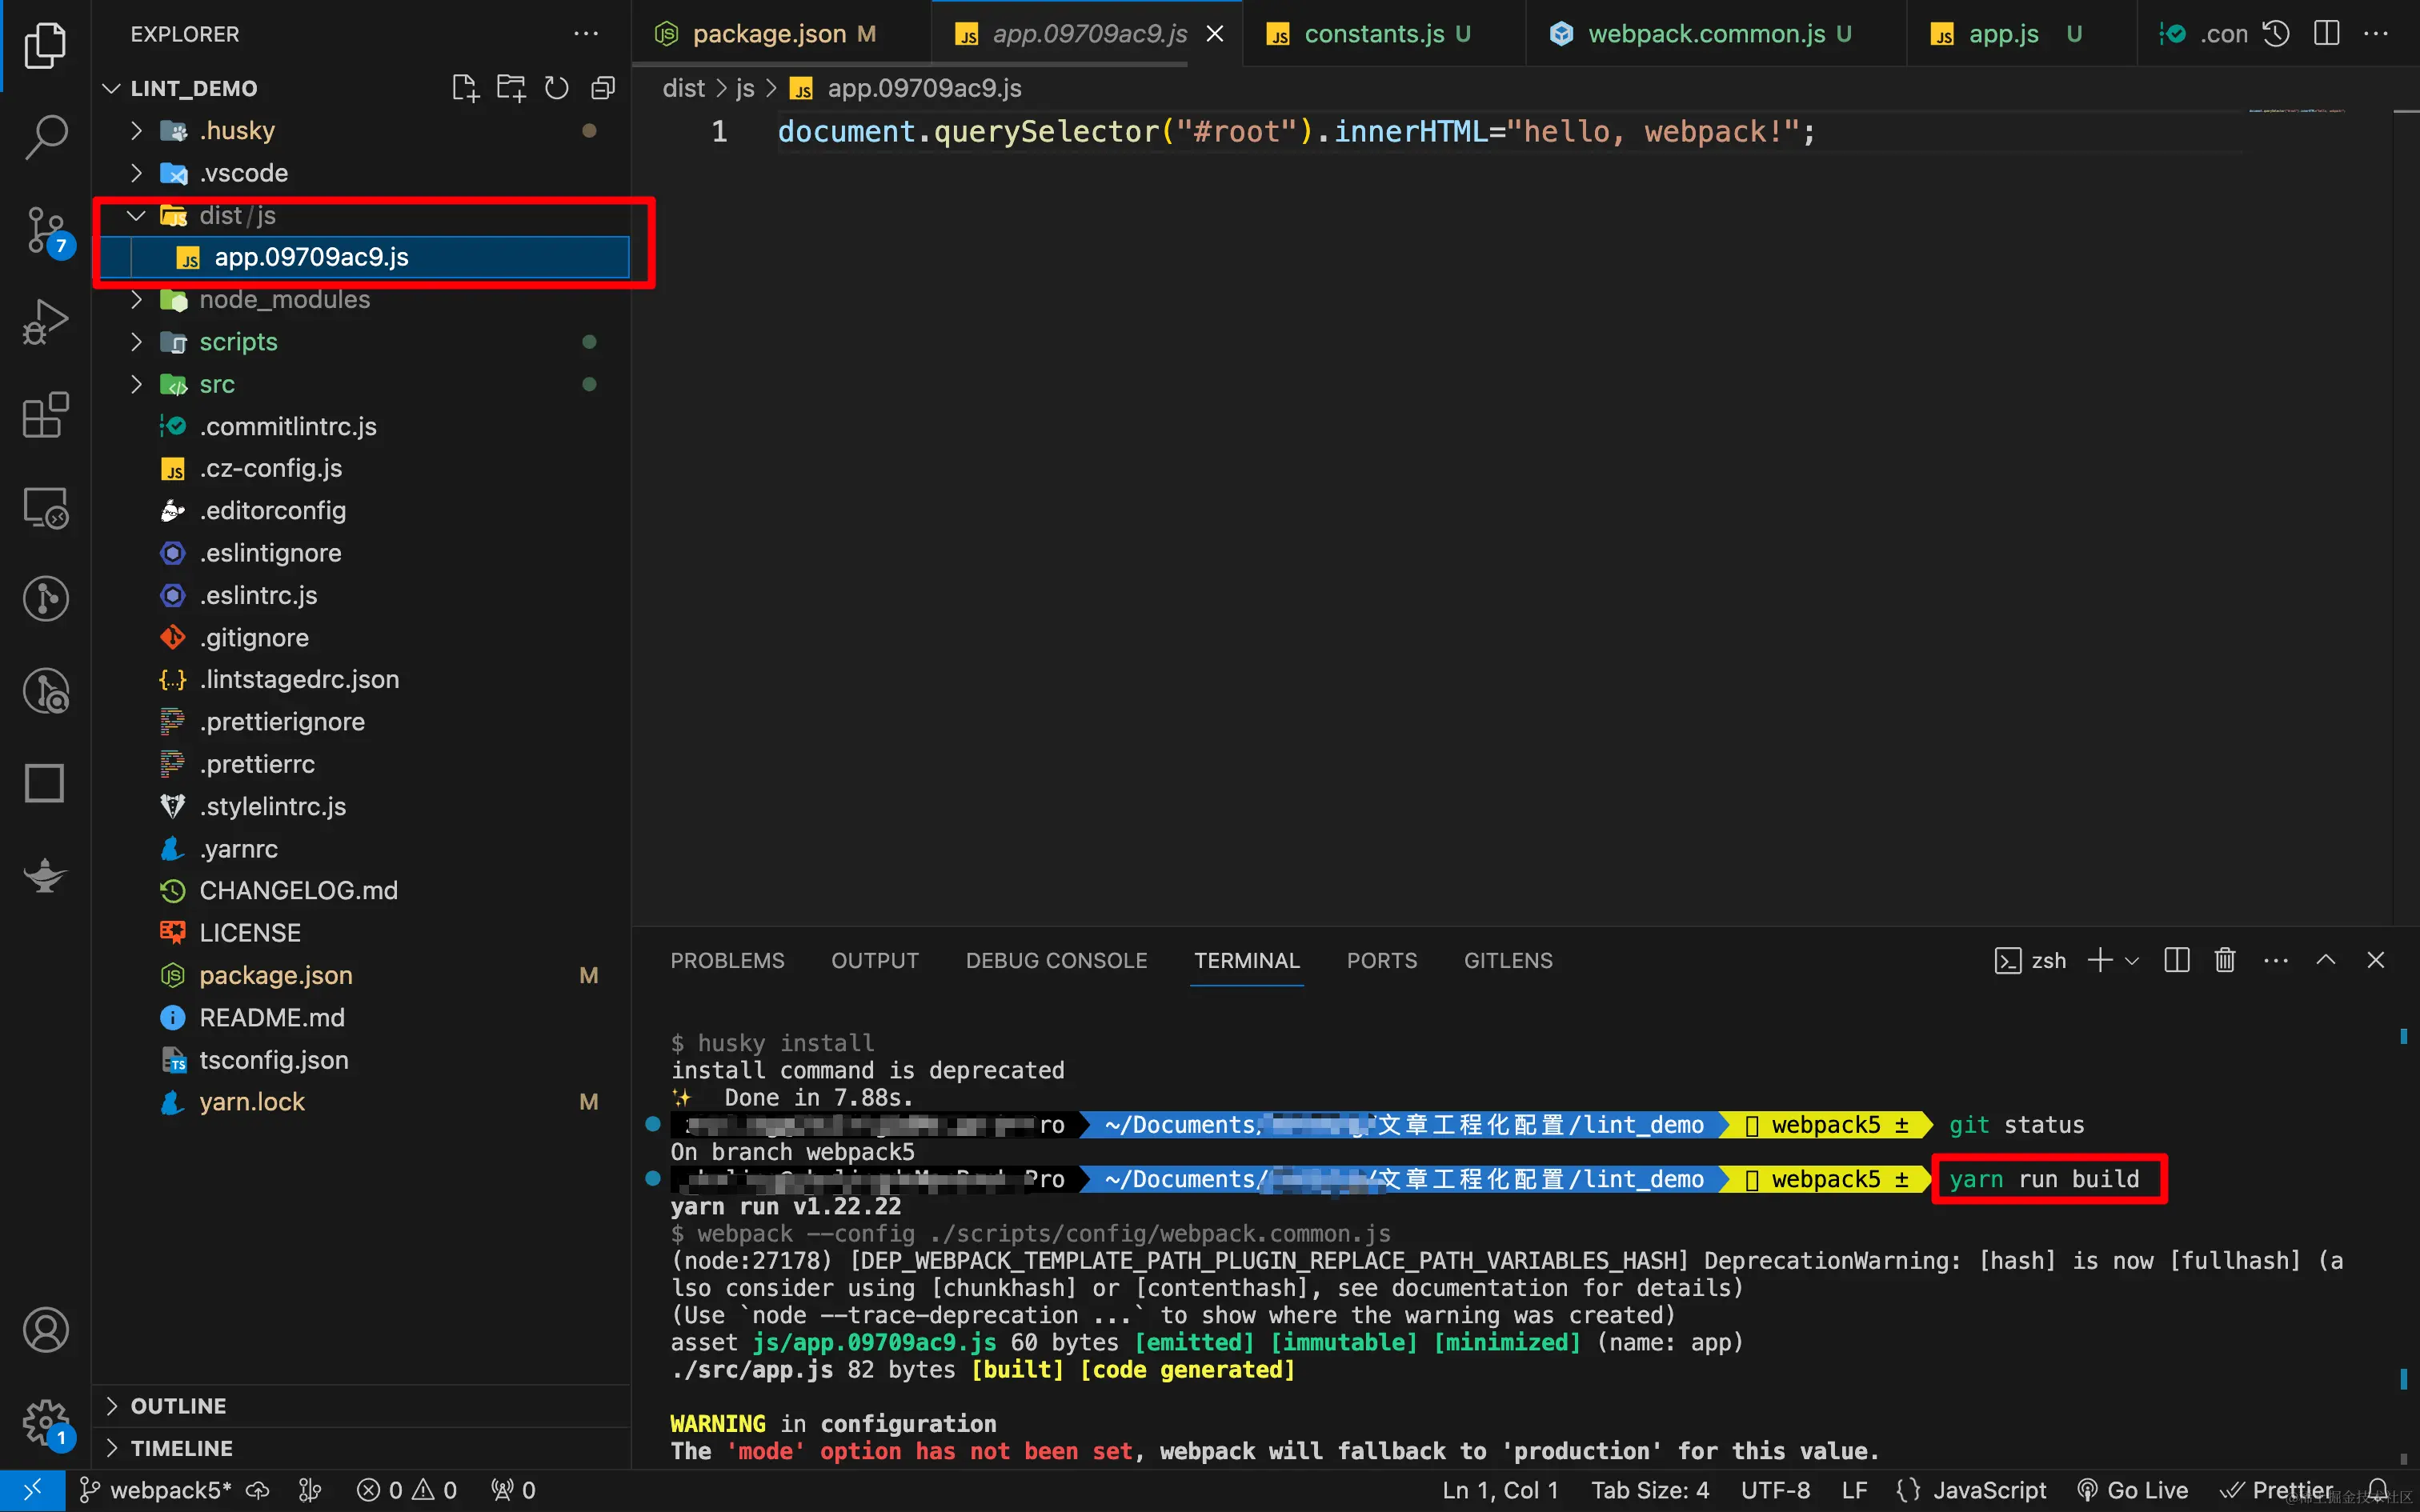Kill the terminal with trash icon

[2225, 960]
